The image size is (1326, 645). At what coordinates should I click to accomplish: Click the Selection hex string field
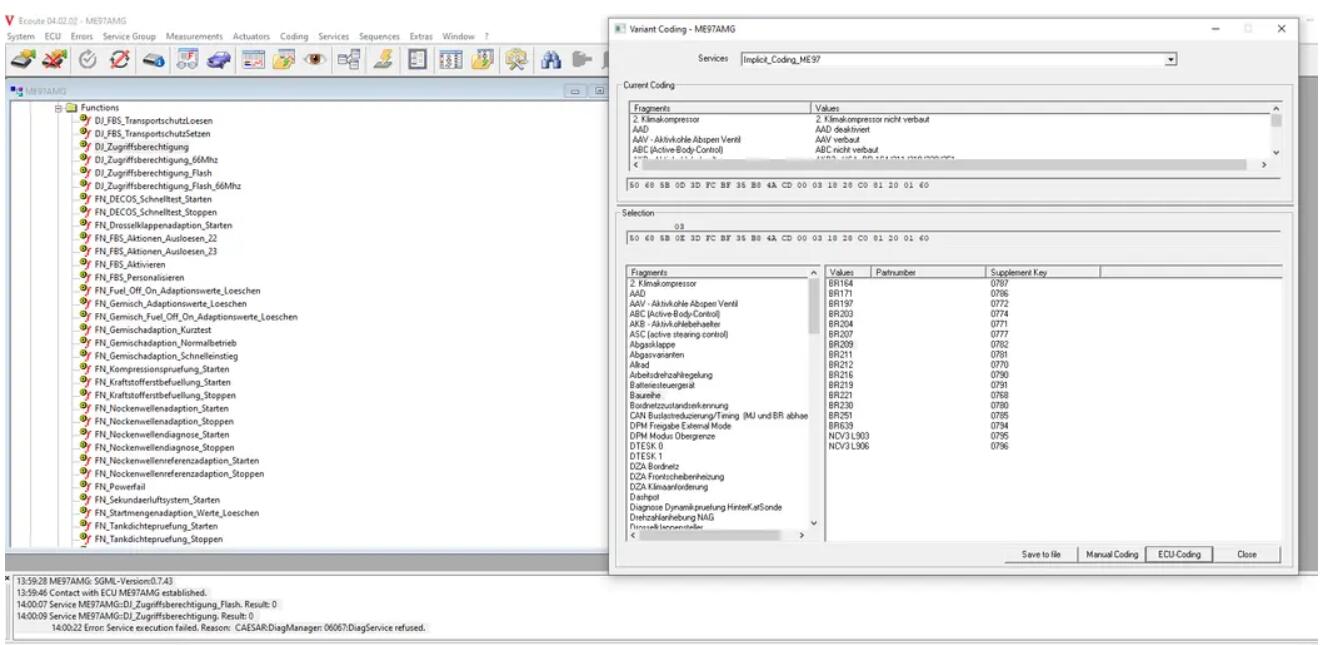click(951, 238)
